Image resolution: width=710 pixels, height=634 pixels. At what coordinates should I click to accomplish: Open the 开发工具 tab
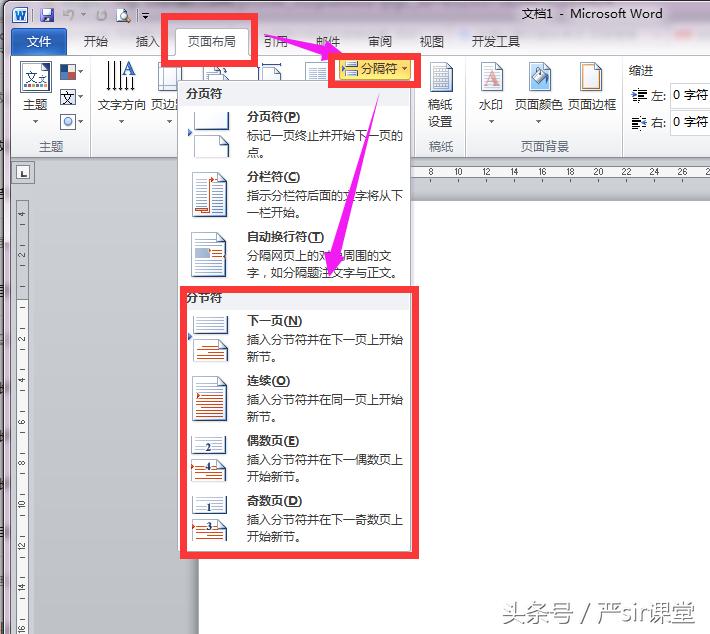(x=495, y=42)
